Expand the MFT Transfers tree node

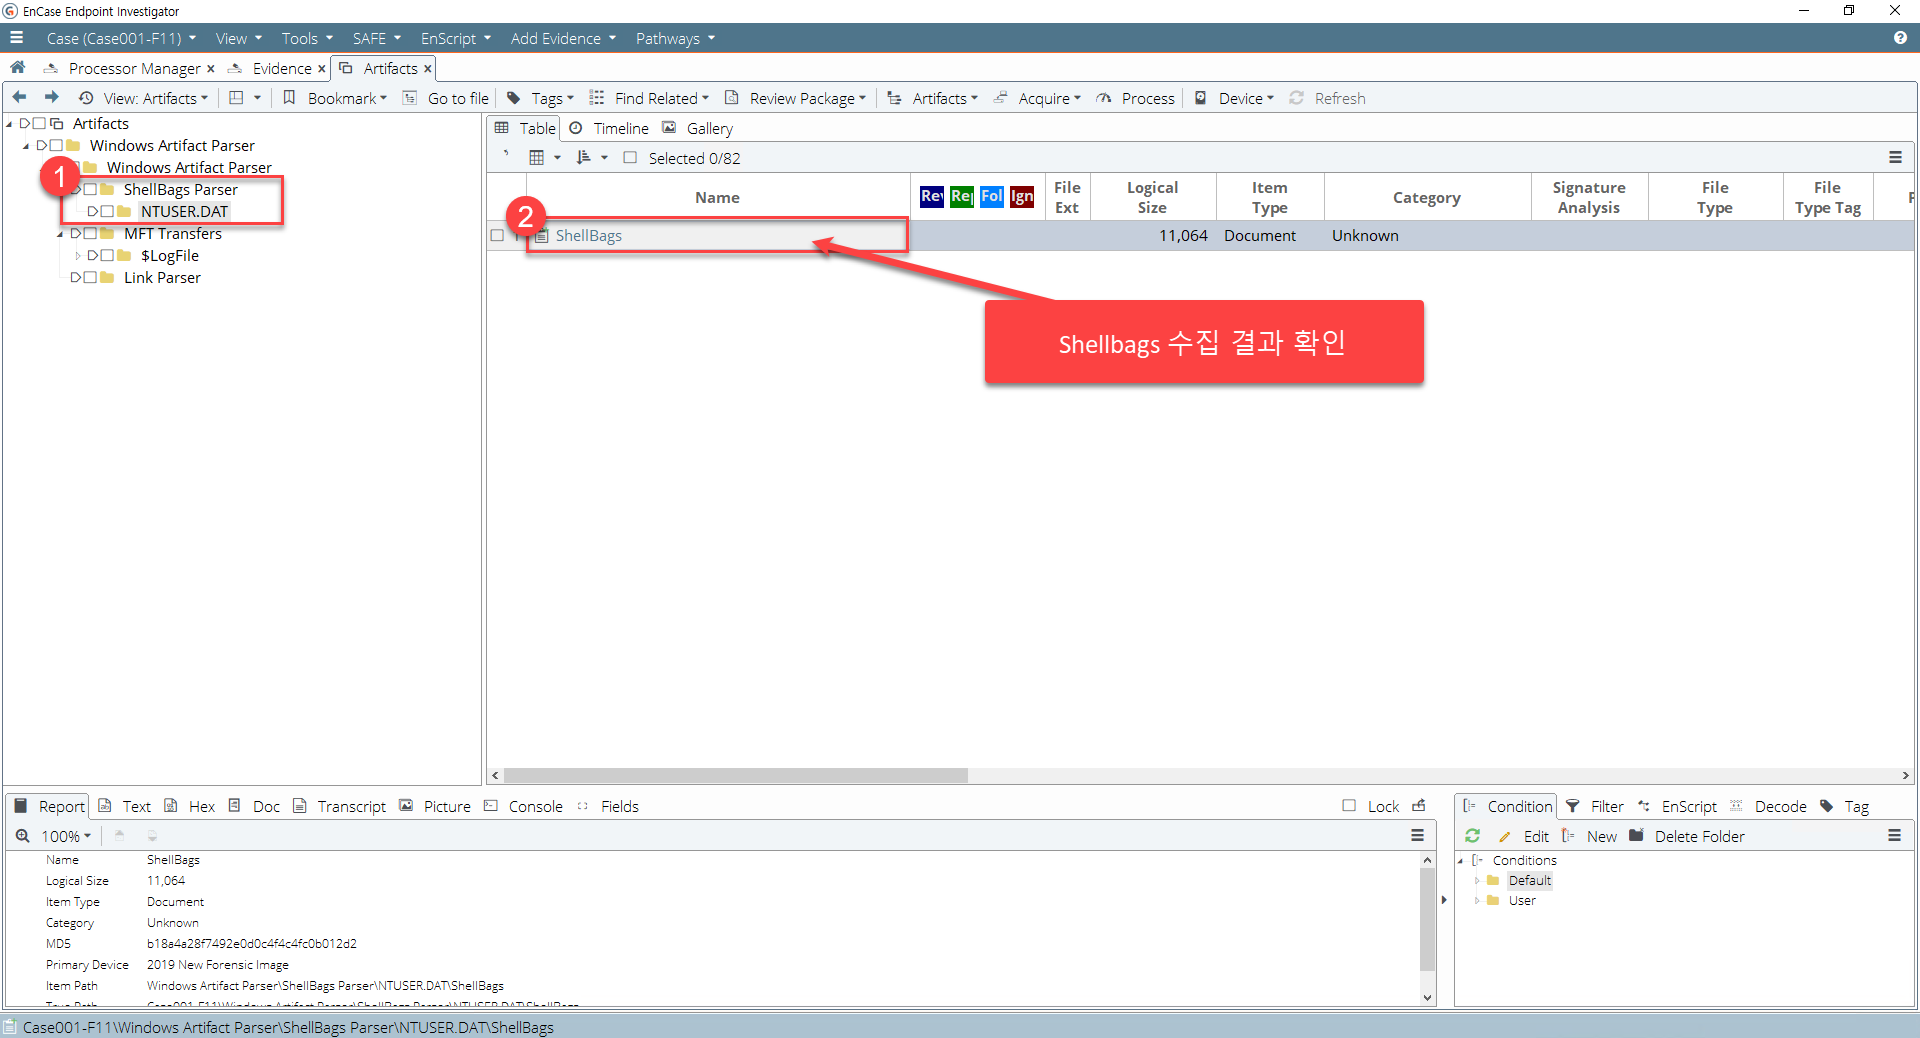tap(60, 234)
